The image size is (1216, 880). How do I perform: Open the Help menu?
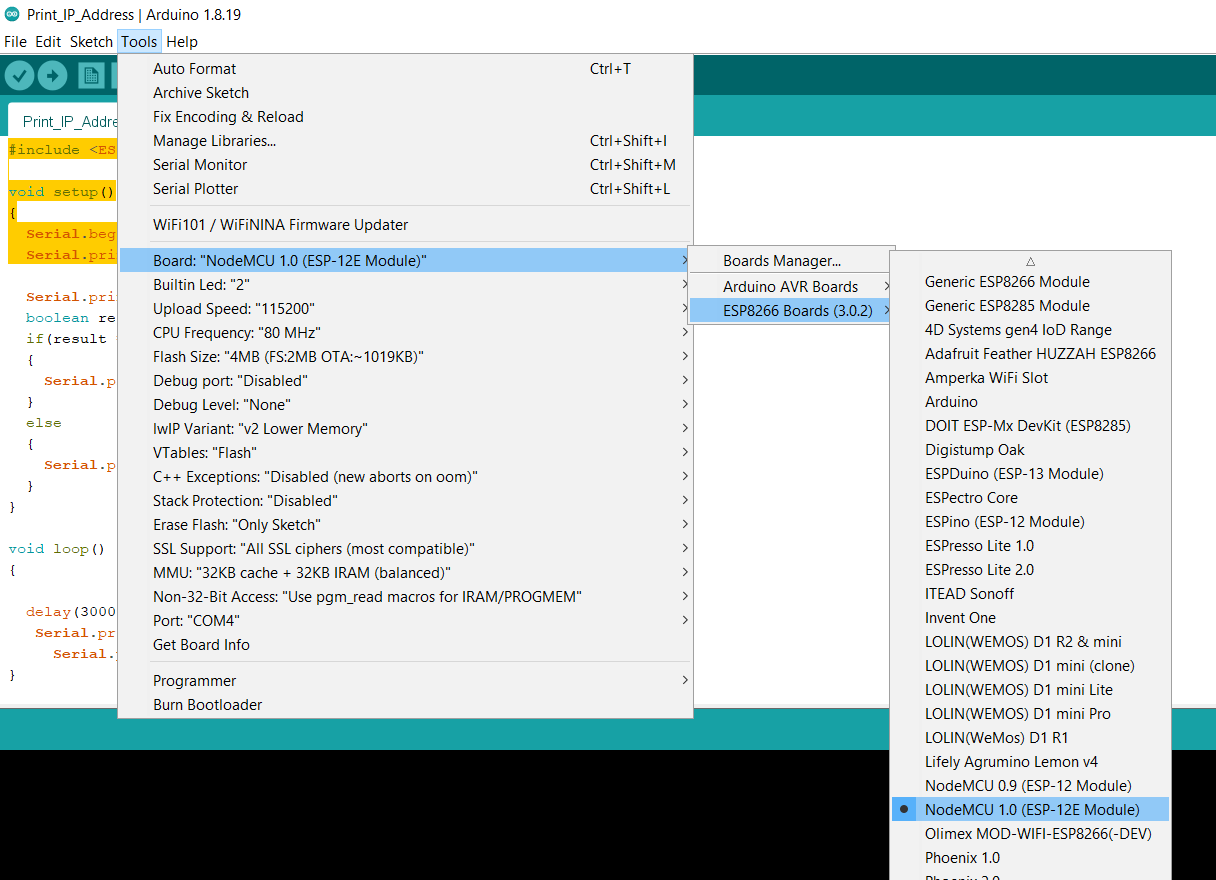[x=182, y=42]
